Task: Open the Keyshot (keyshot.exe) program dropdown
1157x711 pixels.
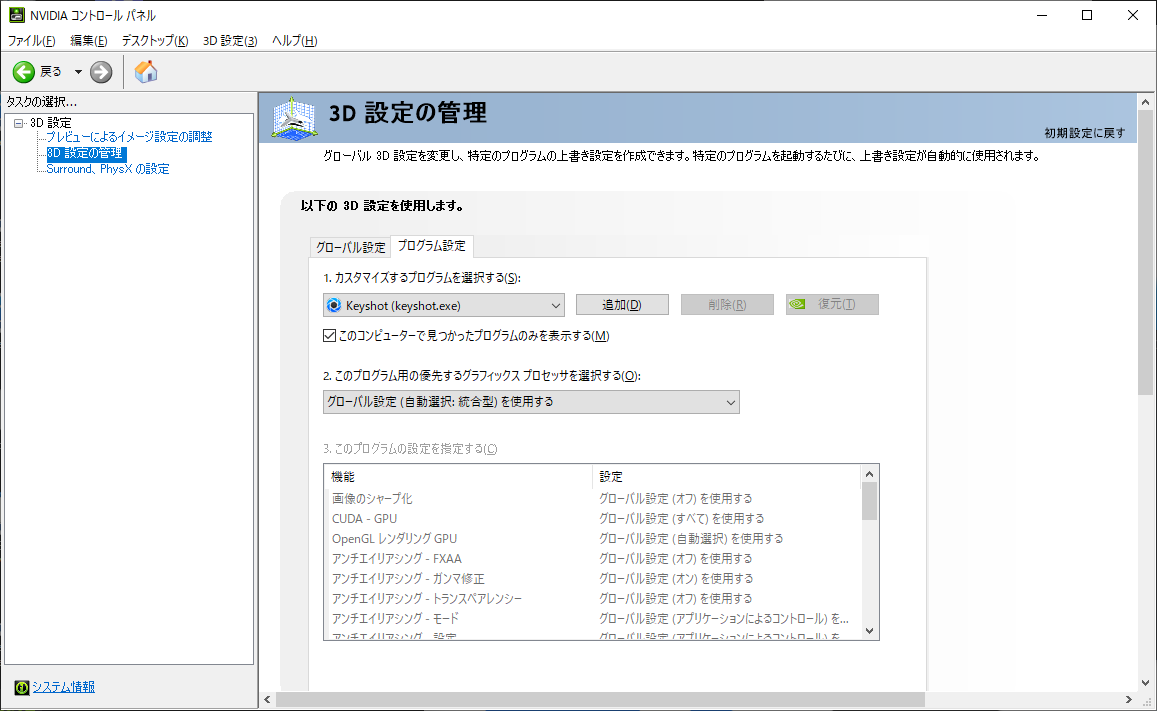Action: pyautogui.click(x=443, y=305)
